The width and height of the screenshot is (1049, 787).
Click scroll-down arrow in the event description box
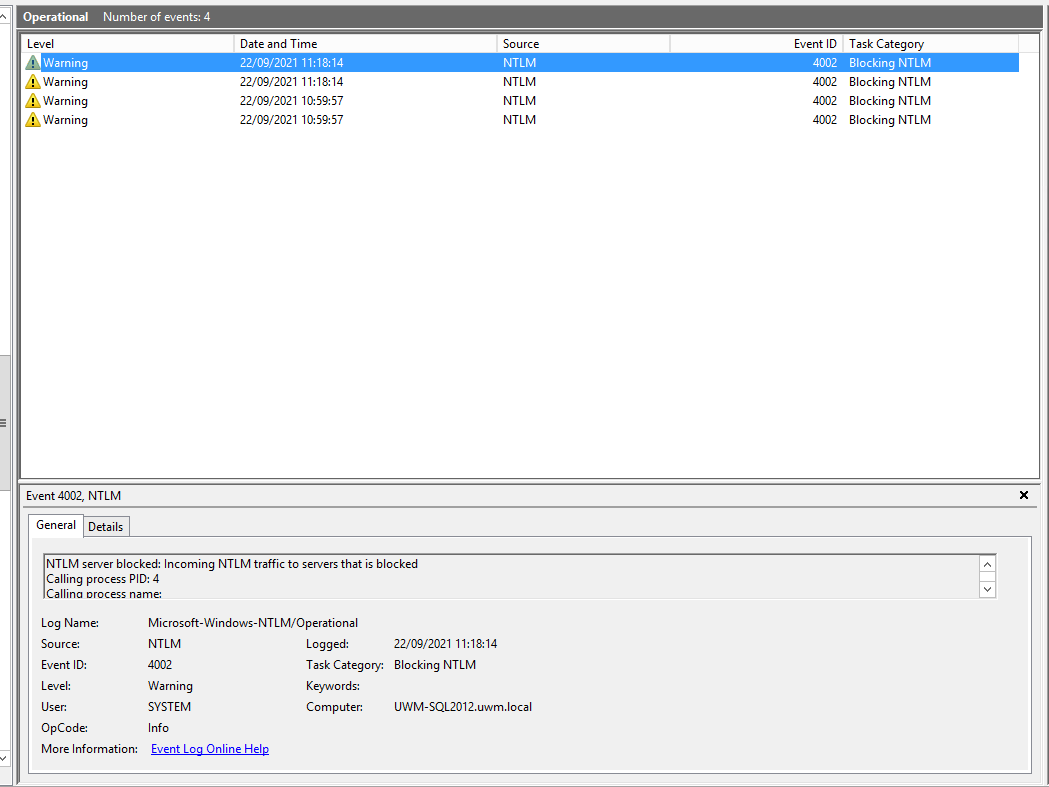[987, 589]
